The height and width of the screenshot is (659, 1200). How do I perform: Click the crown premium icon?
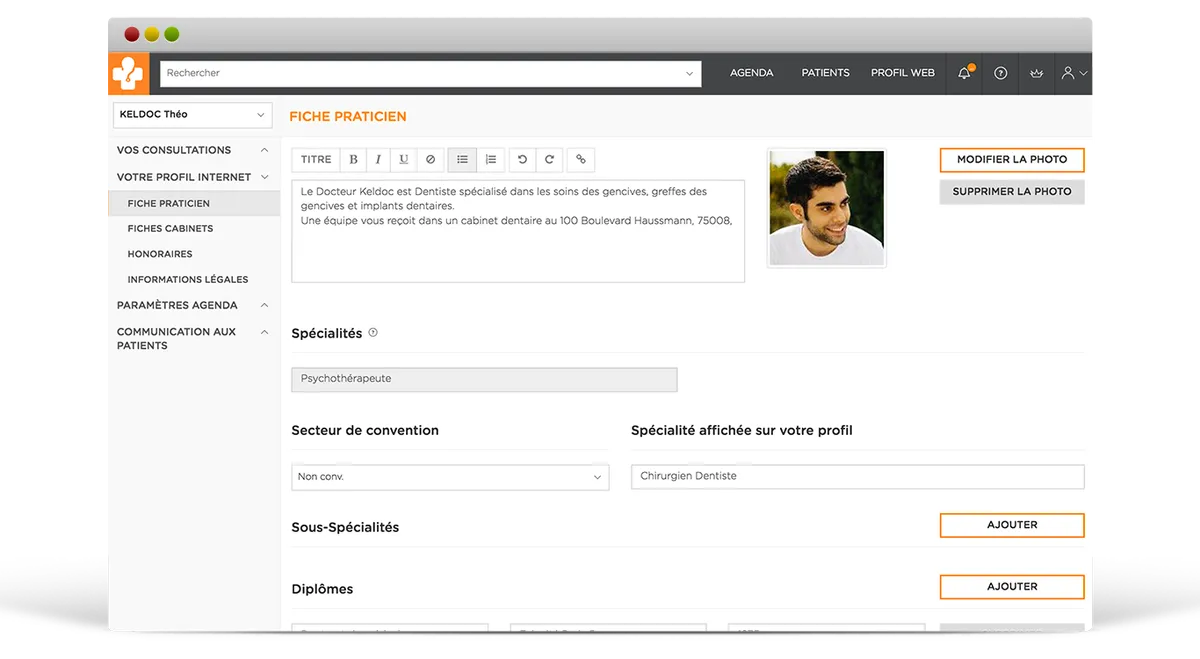[x=1037, y=73]
